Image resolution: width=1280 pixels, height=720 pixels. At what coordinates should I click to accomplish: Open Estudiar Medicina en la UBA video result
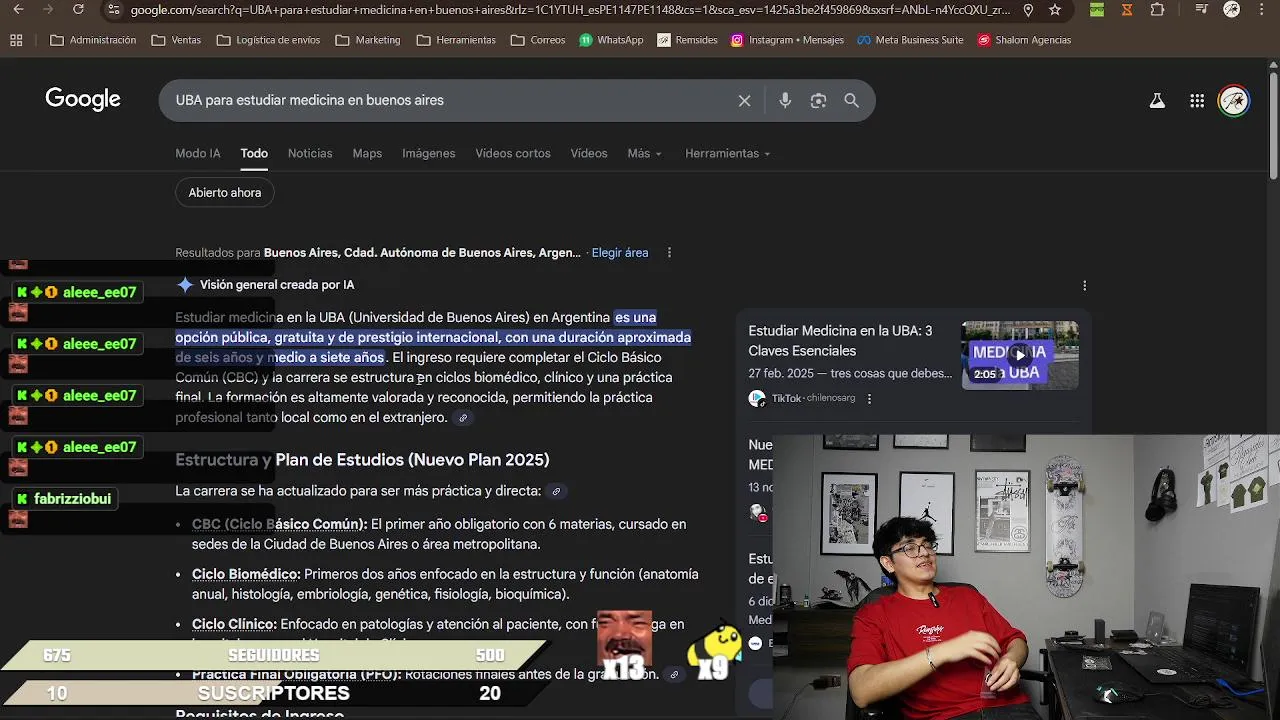click(840, 340)
